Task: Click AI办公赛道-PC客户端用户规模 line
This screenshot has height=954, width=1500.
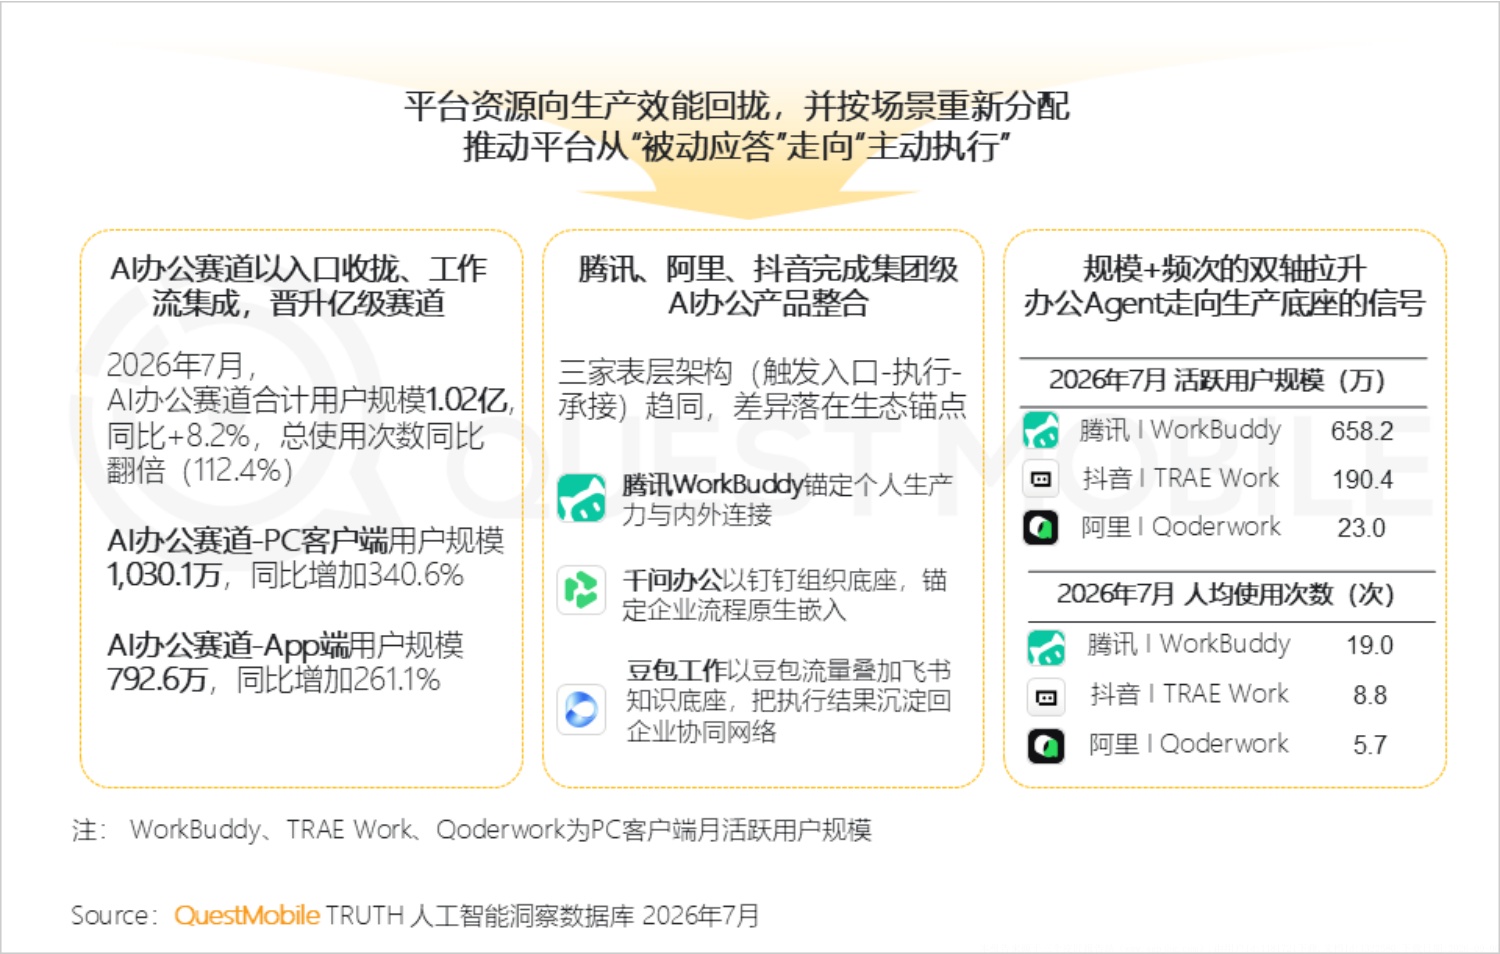Action: (305, 541)
